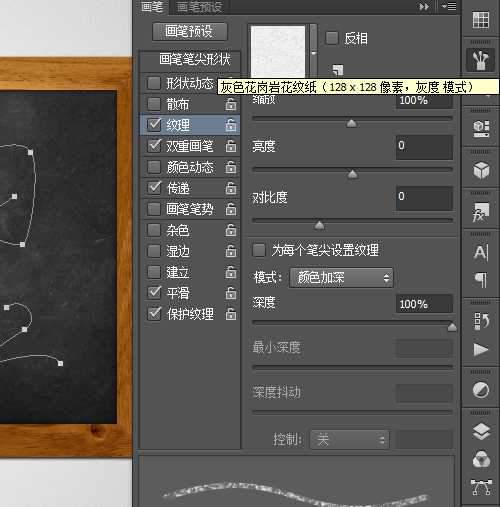Switch to the 画笔预设 tab
This screenshot has width=500, height=507.
(199, 7)
